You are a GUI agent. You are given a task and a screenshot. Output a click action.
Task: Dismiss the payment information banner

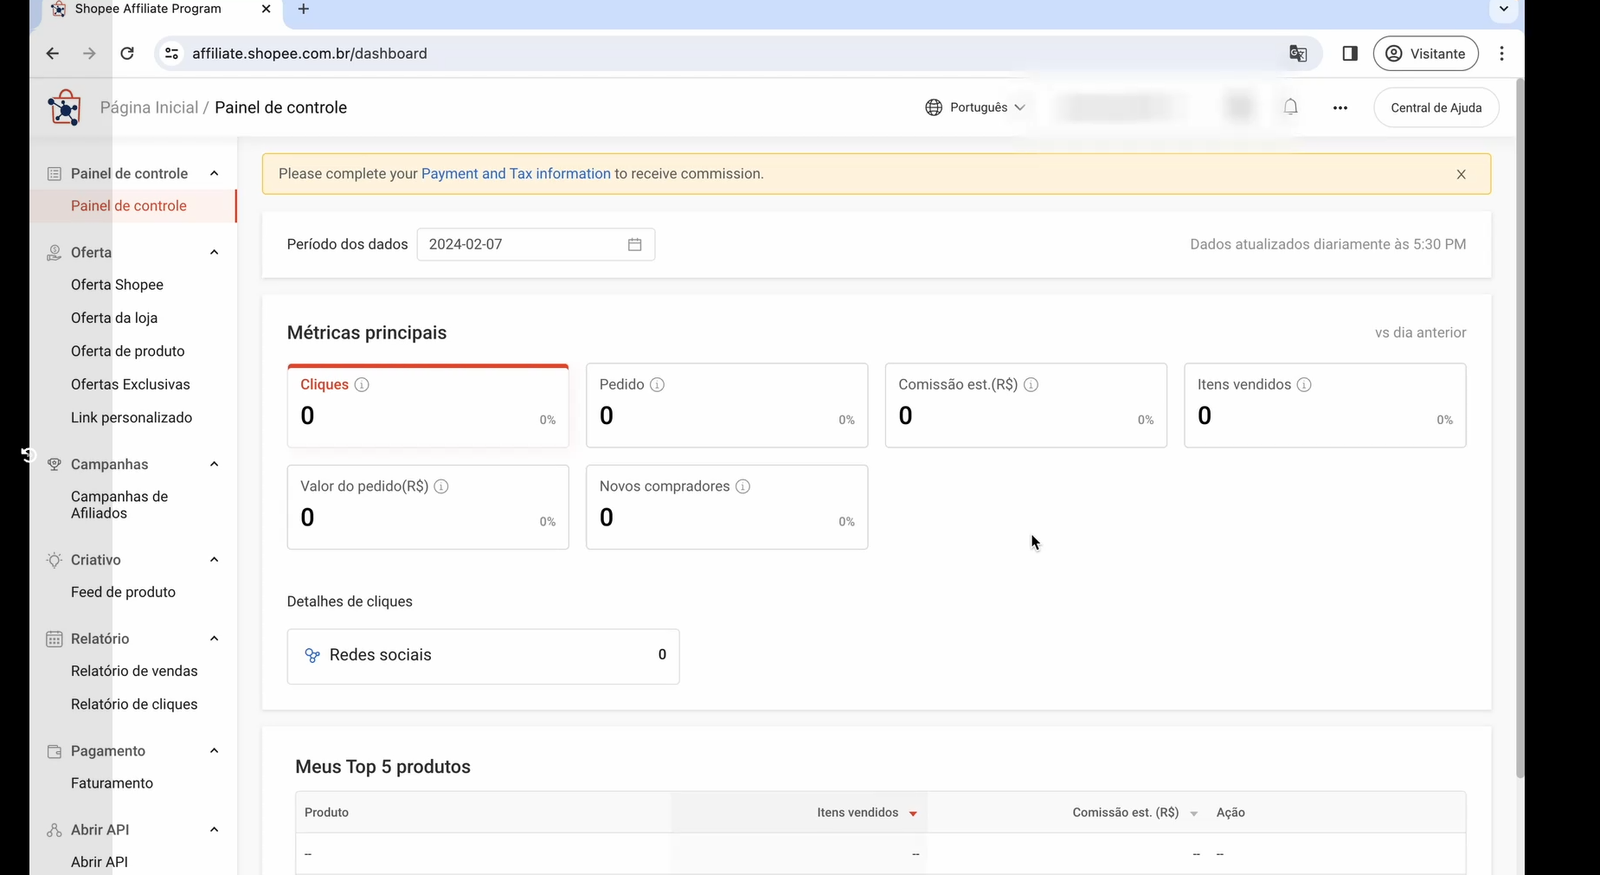tap(1461, 175)
